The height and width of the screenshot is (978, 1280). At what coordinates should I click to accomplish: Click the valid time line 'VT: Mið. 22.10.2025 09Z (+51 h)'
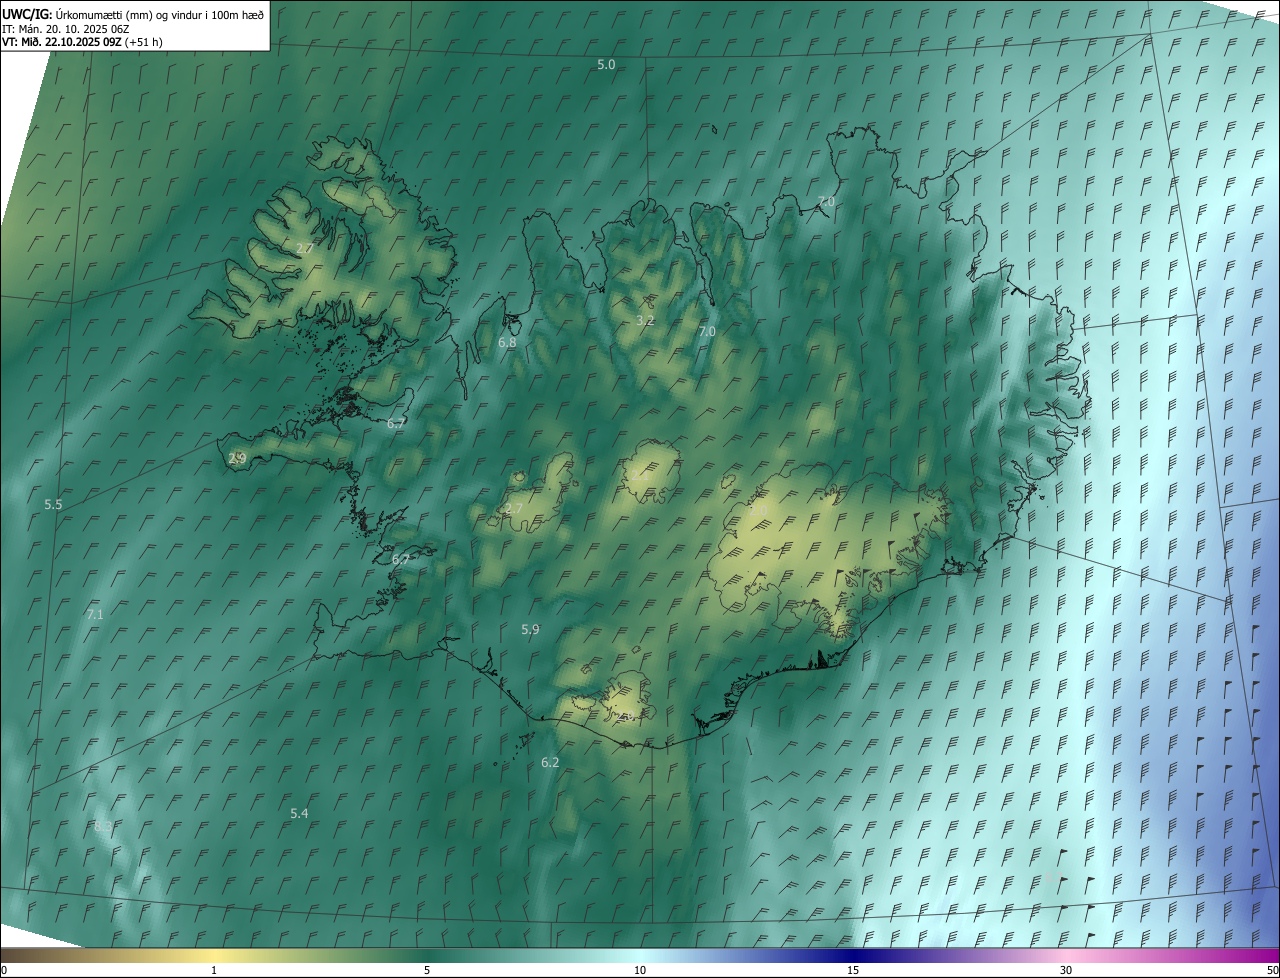point(82,42)
